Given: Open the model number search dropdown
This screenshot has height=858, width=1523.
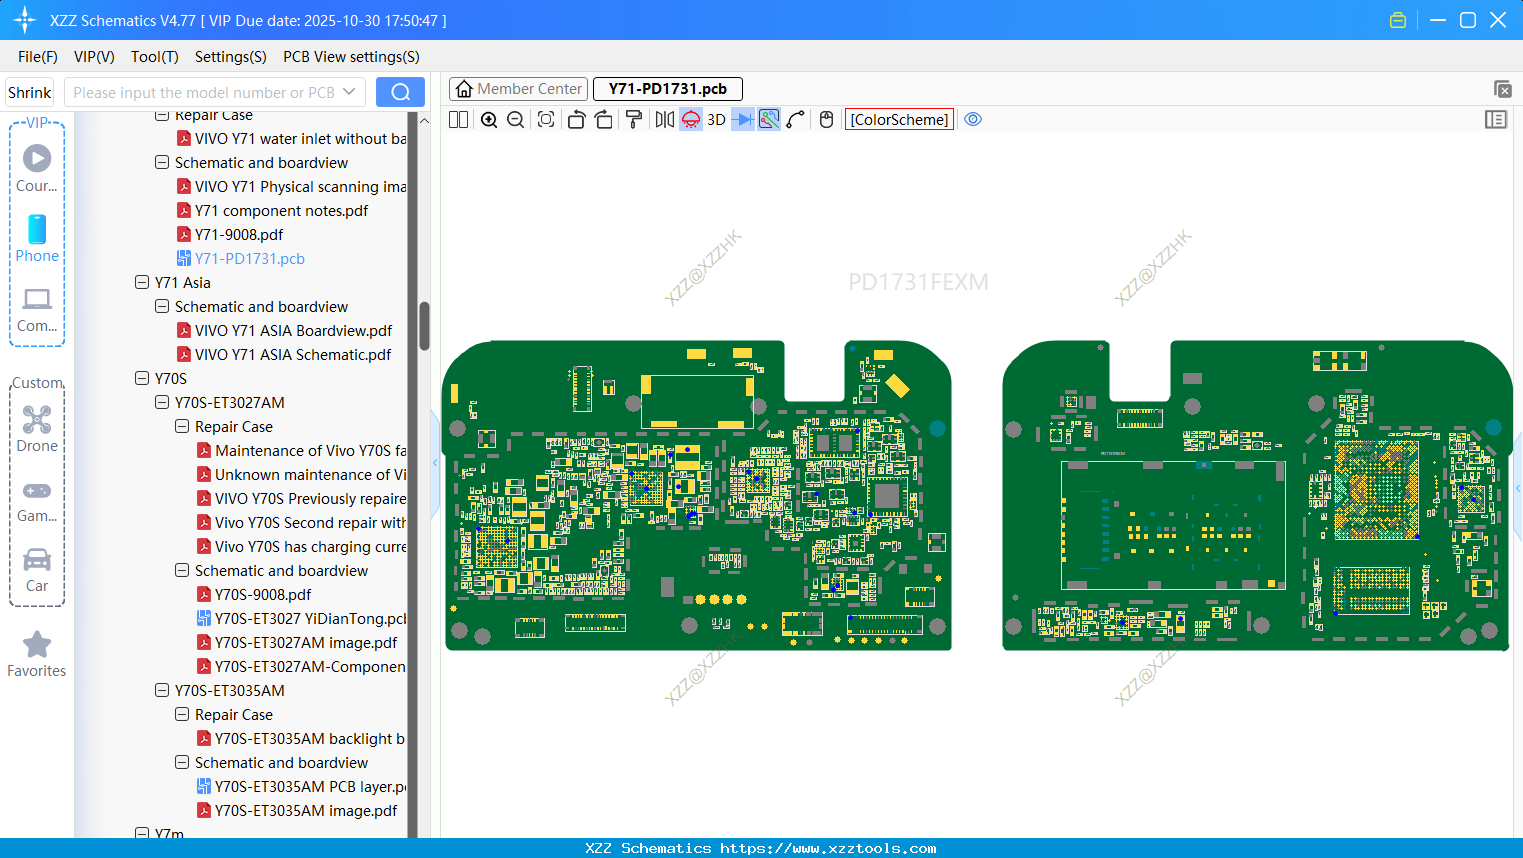Looking at the screenshot, I should (x=349, y=92).
